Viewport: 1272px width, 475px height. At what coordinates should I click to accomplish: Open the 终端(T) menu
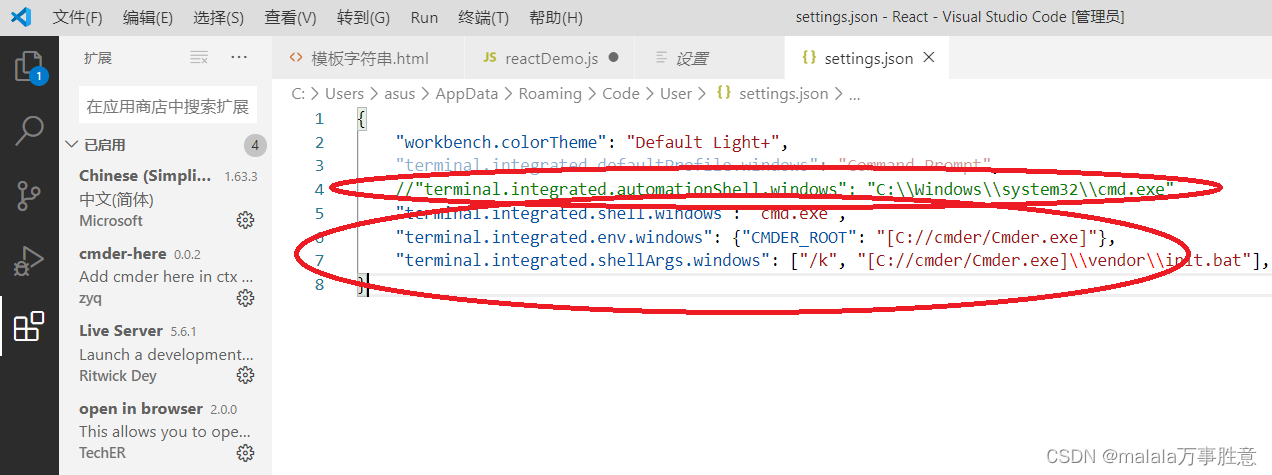pyautogui.click(x=483, y=18)
